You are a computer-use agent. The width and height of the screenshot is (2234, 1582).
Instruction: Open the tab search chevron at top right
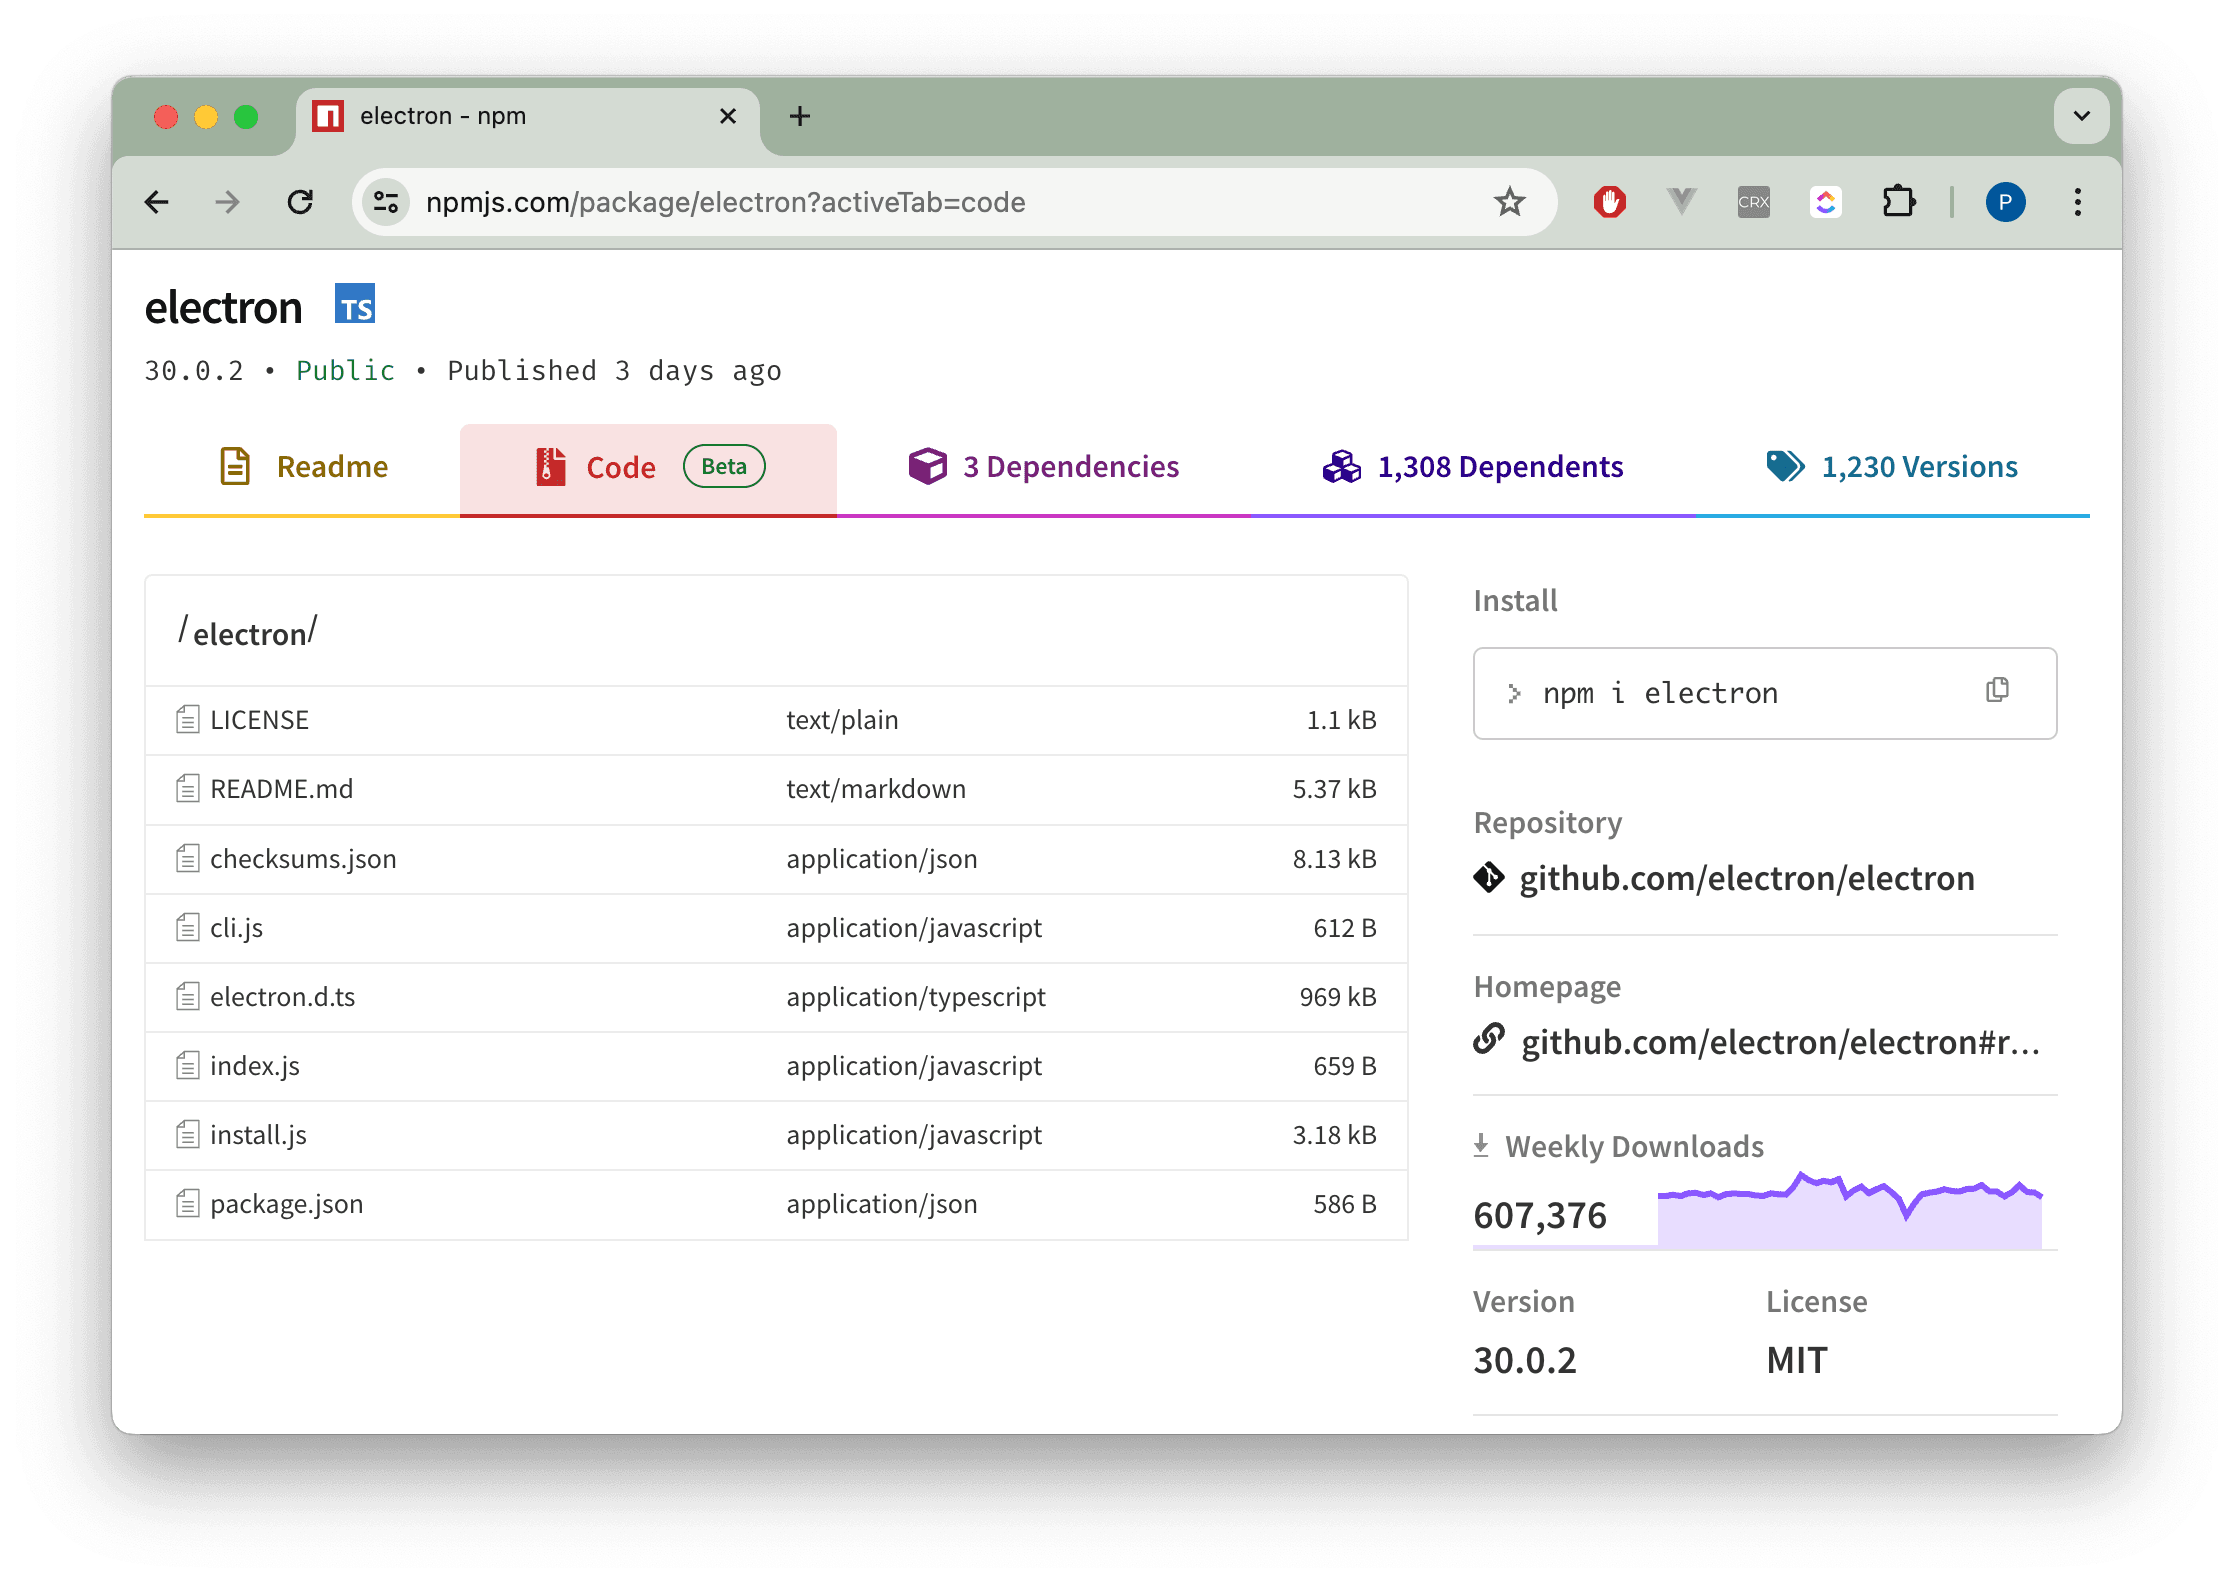2082,116
